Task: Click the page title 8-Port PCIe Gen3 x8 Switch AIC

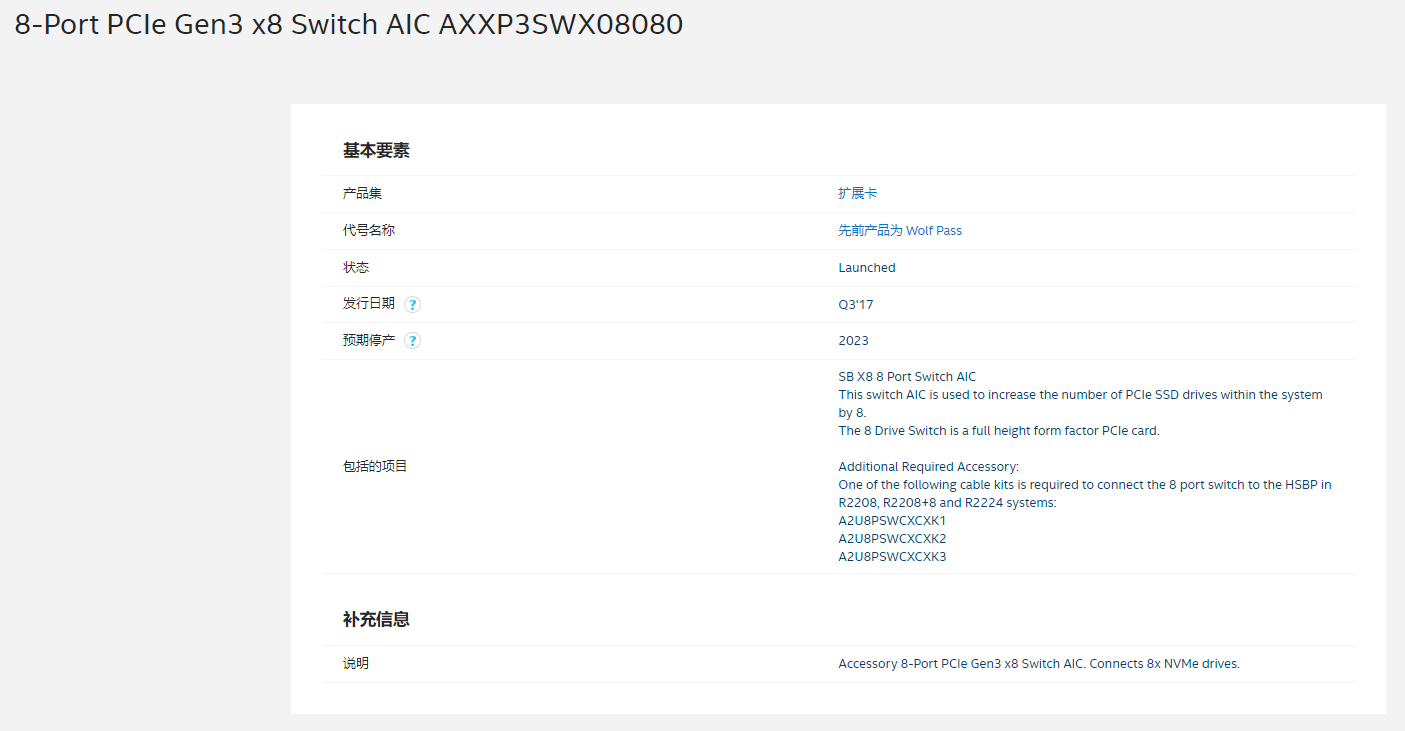Action: (349, 24)
